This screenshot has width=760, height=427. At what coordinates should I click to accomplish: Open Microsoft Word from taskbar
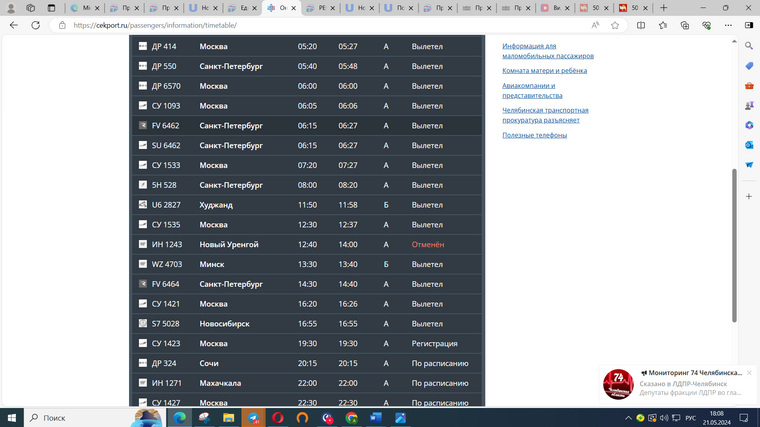point(376,418)
